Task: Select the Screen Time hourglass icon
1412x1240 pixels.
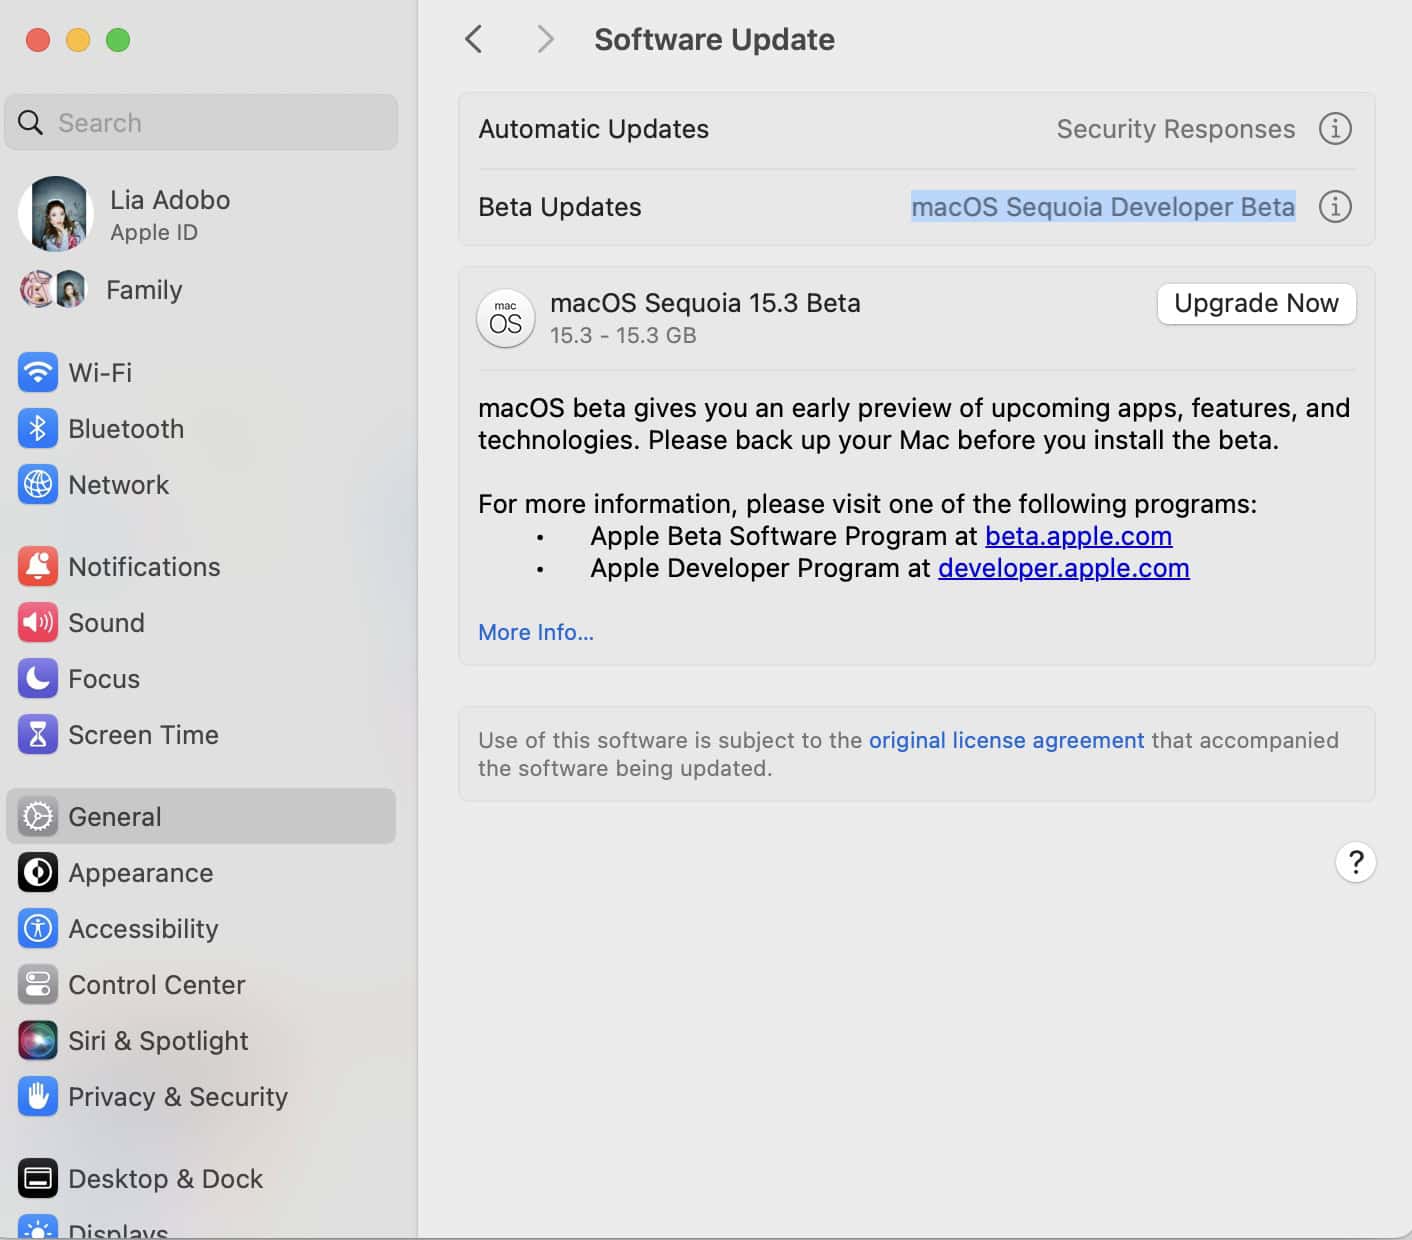Action: pyautogui.click(x=38, y=735)
